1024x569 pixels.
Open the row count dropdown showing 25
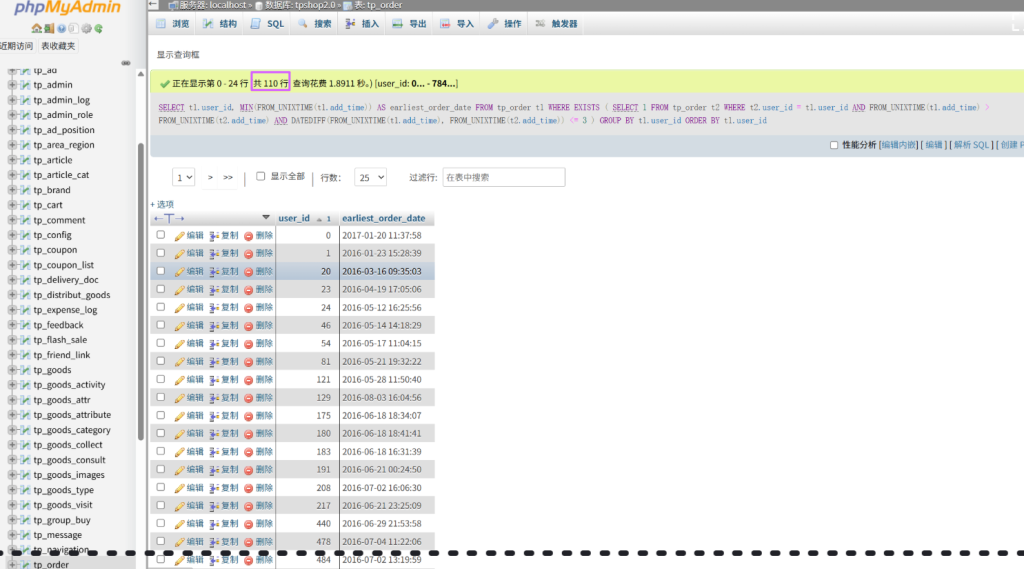click(x=370, y=177)
